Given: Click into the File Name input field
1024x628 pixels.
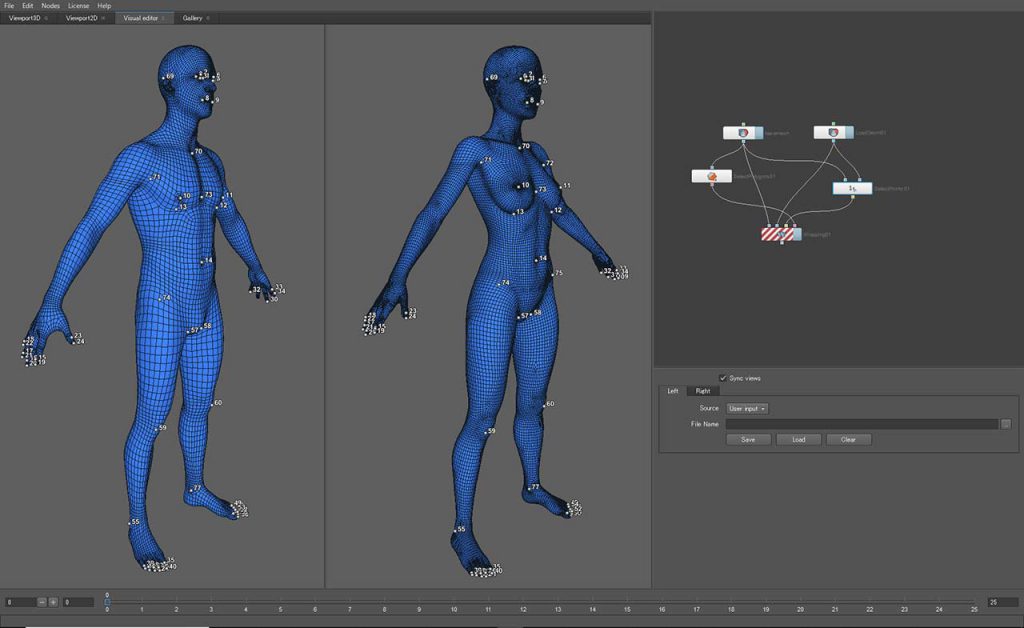Looking at the screenshot, I should click(x=861, y=424).
